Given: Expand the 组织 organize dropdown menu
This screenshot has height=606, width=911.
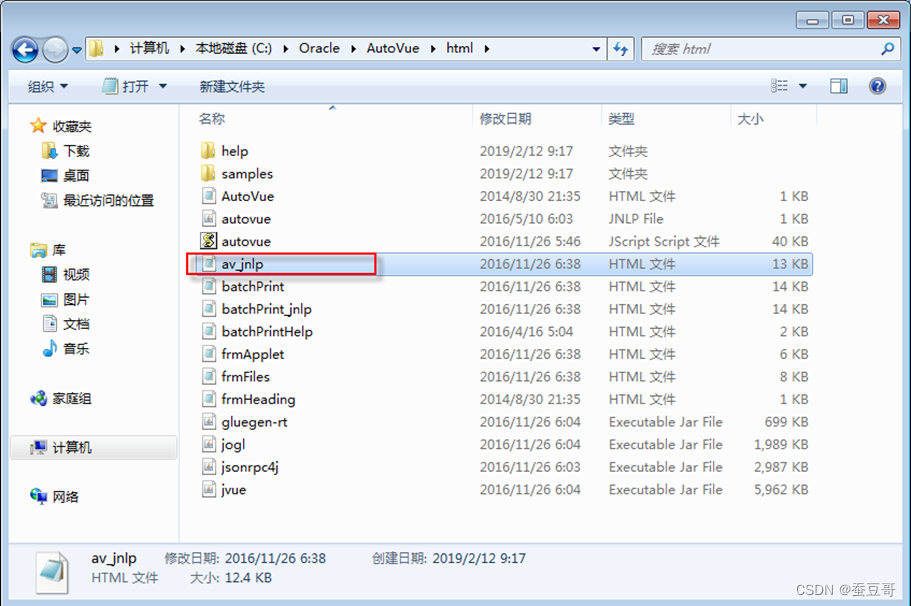Looking at the screenshot, I should [48, 87].
